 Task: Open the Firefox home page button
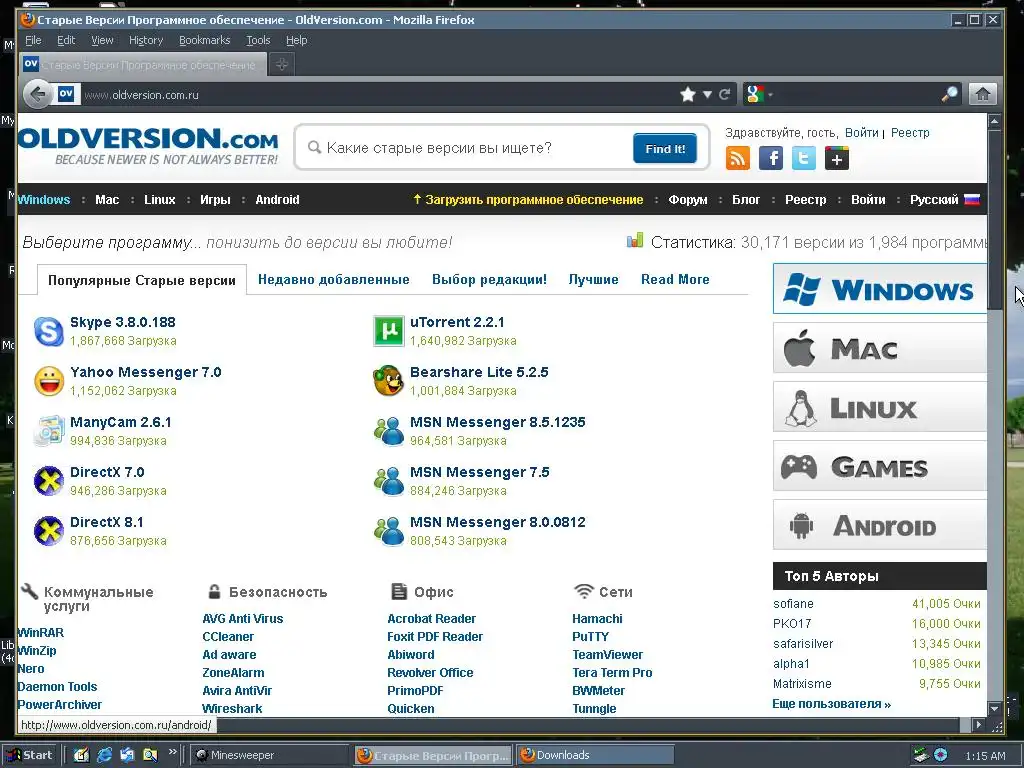982,95
